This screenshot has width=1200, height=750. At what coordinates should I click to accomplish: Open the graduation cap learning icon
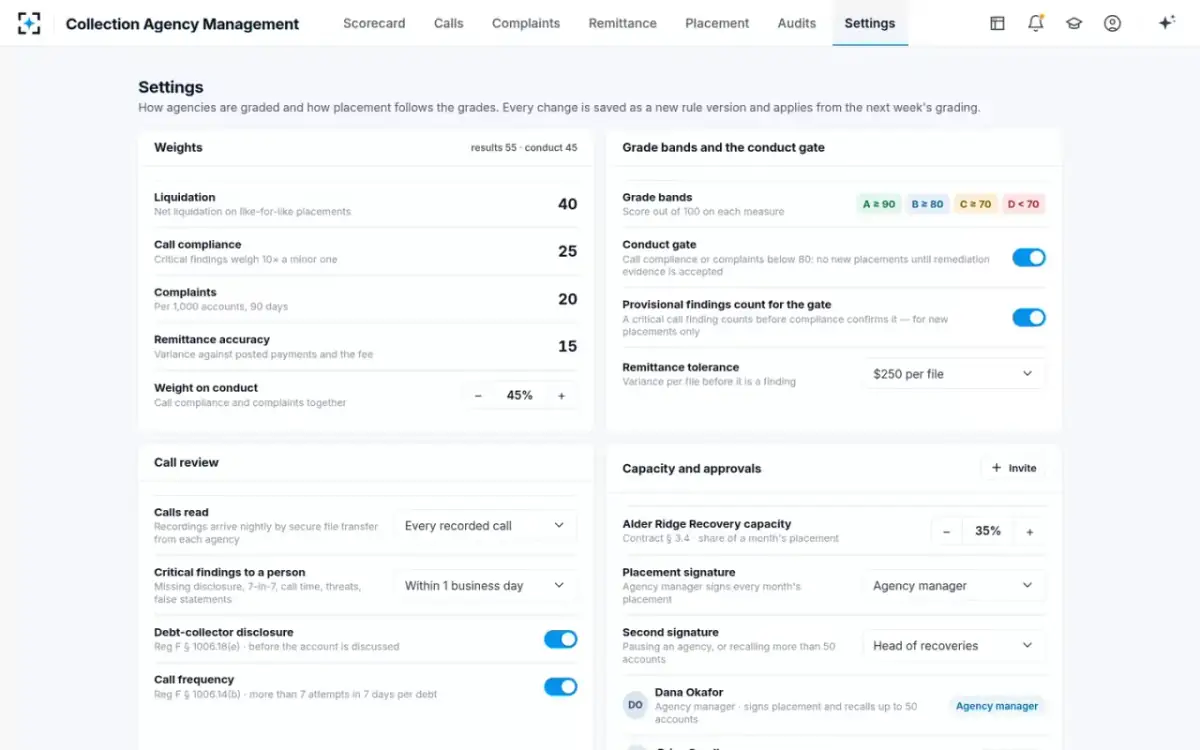(1074, 23)
